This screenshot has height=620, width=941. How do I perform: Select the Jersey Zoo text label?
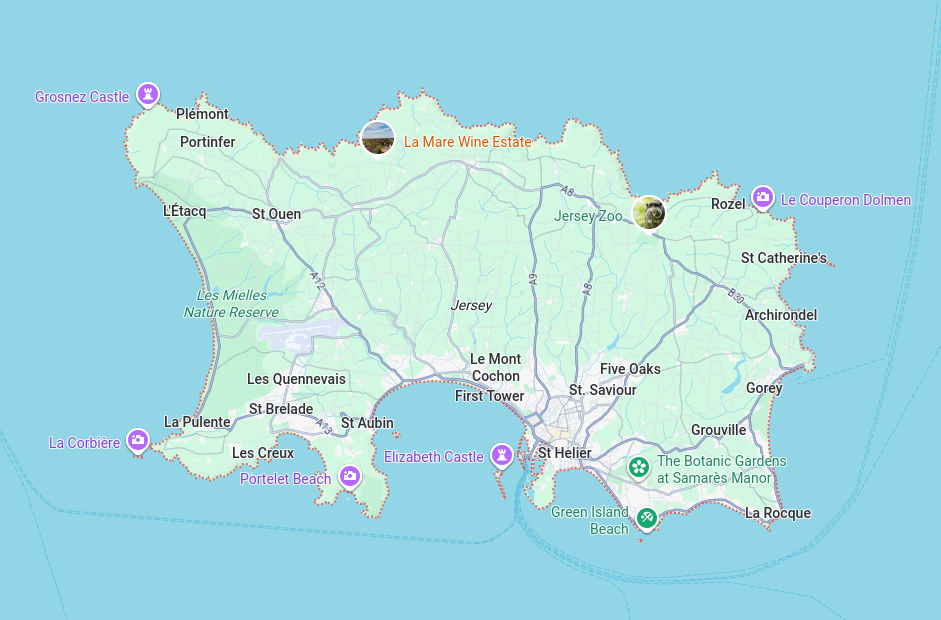(588, 216)
